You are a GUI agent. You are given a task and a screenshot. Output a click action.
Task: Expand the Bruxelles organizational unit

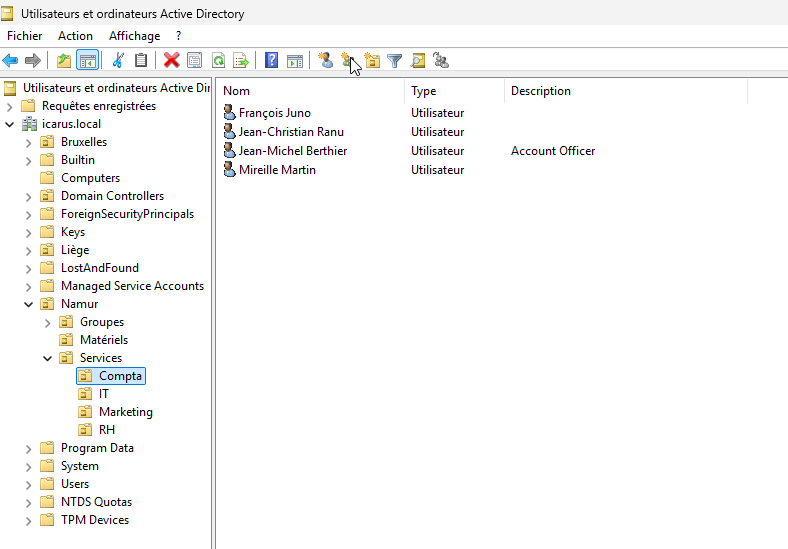pos(29,143)
